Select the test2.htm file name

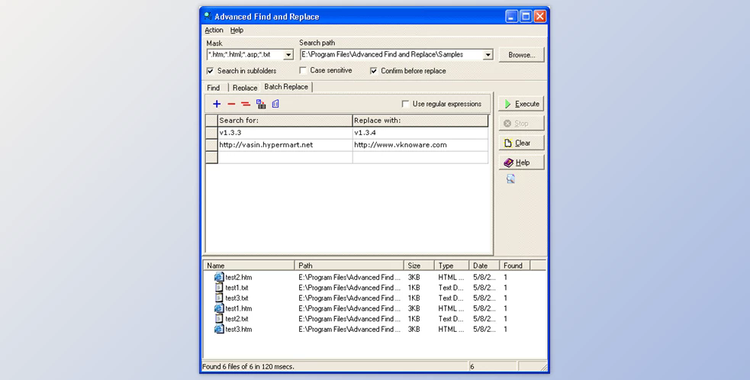click(x=239, y=278)
